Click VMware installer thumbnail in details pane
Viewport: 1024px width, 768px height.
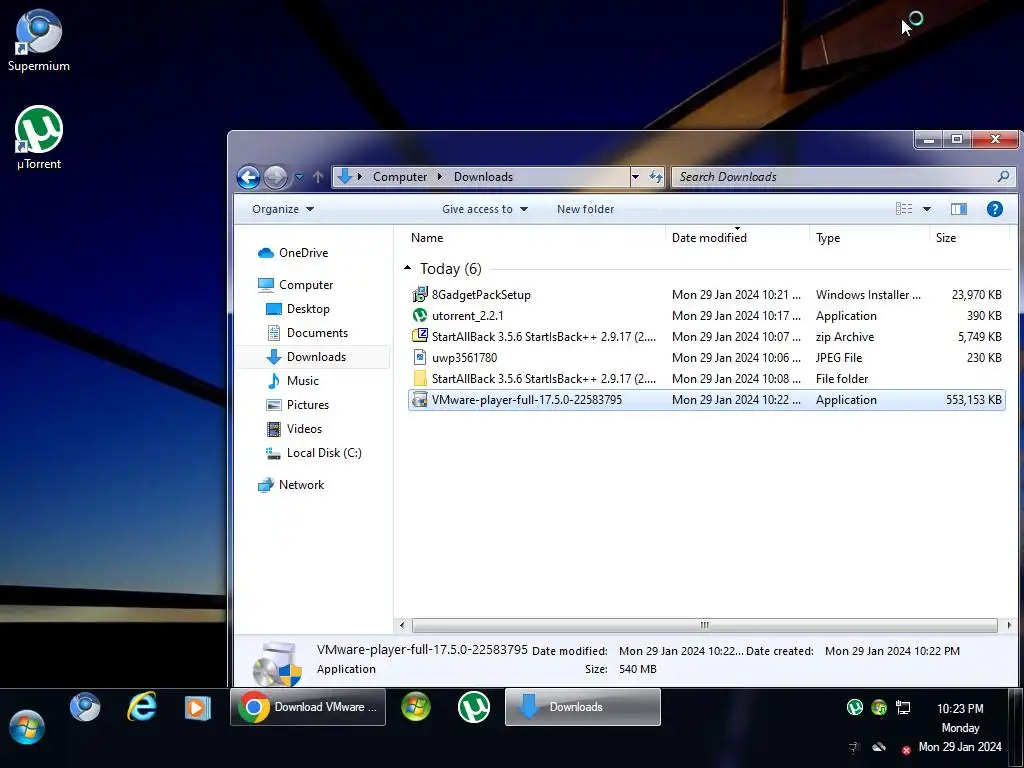tap(278, 664)
